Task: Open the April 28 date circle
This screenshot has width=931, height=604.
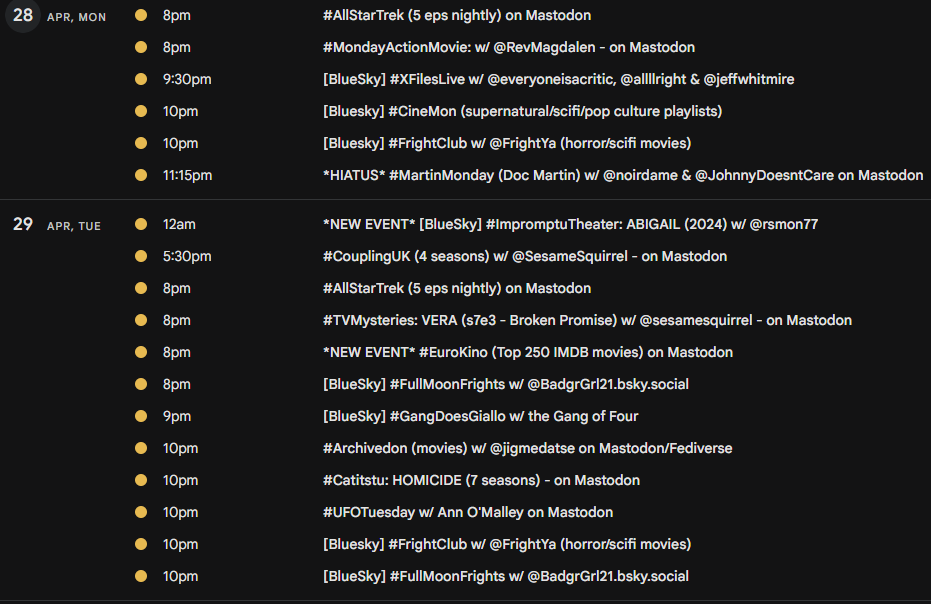Action: 23,15
